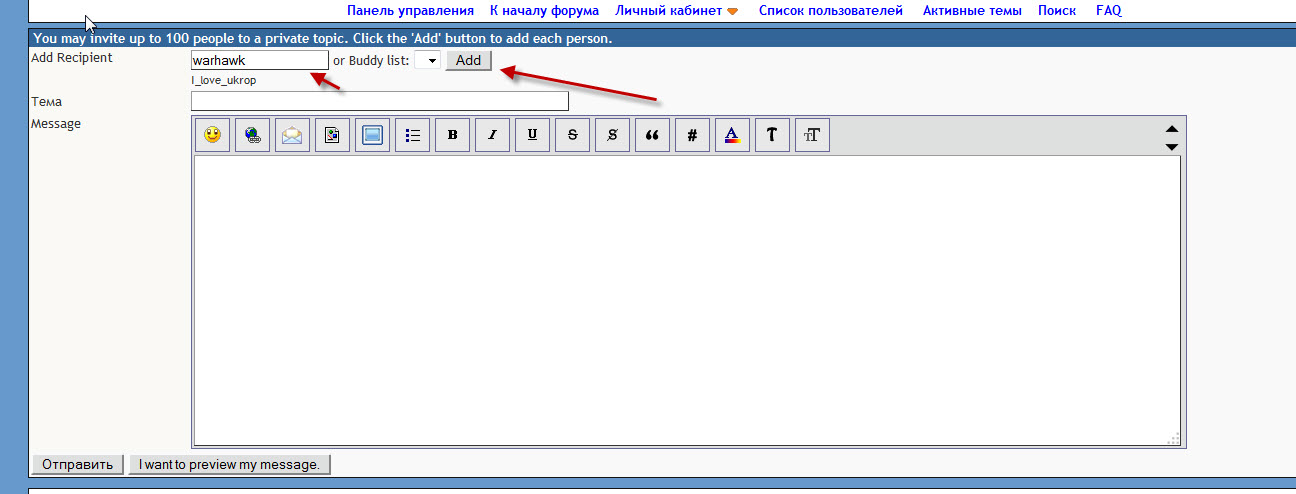Screen dimensions: 1296x494
Task: Click the hash code tag icon
Action: tap(692, 135)
